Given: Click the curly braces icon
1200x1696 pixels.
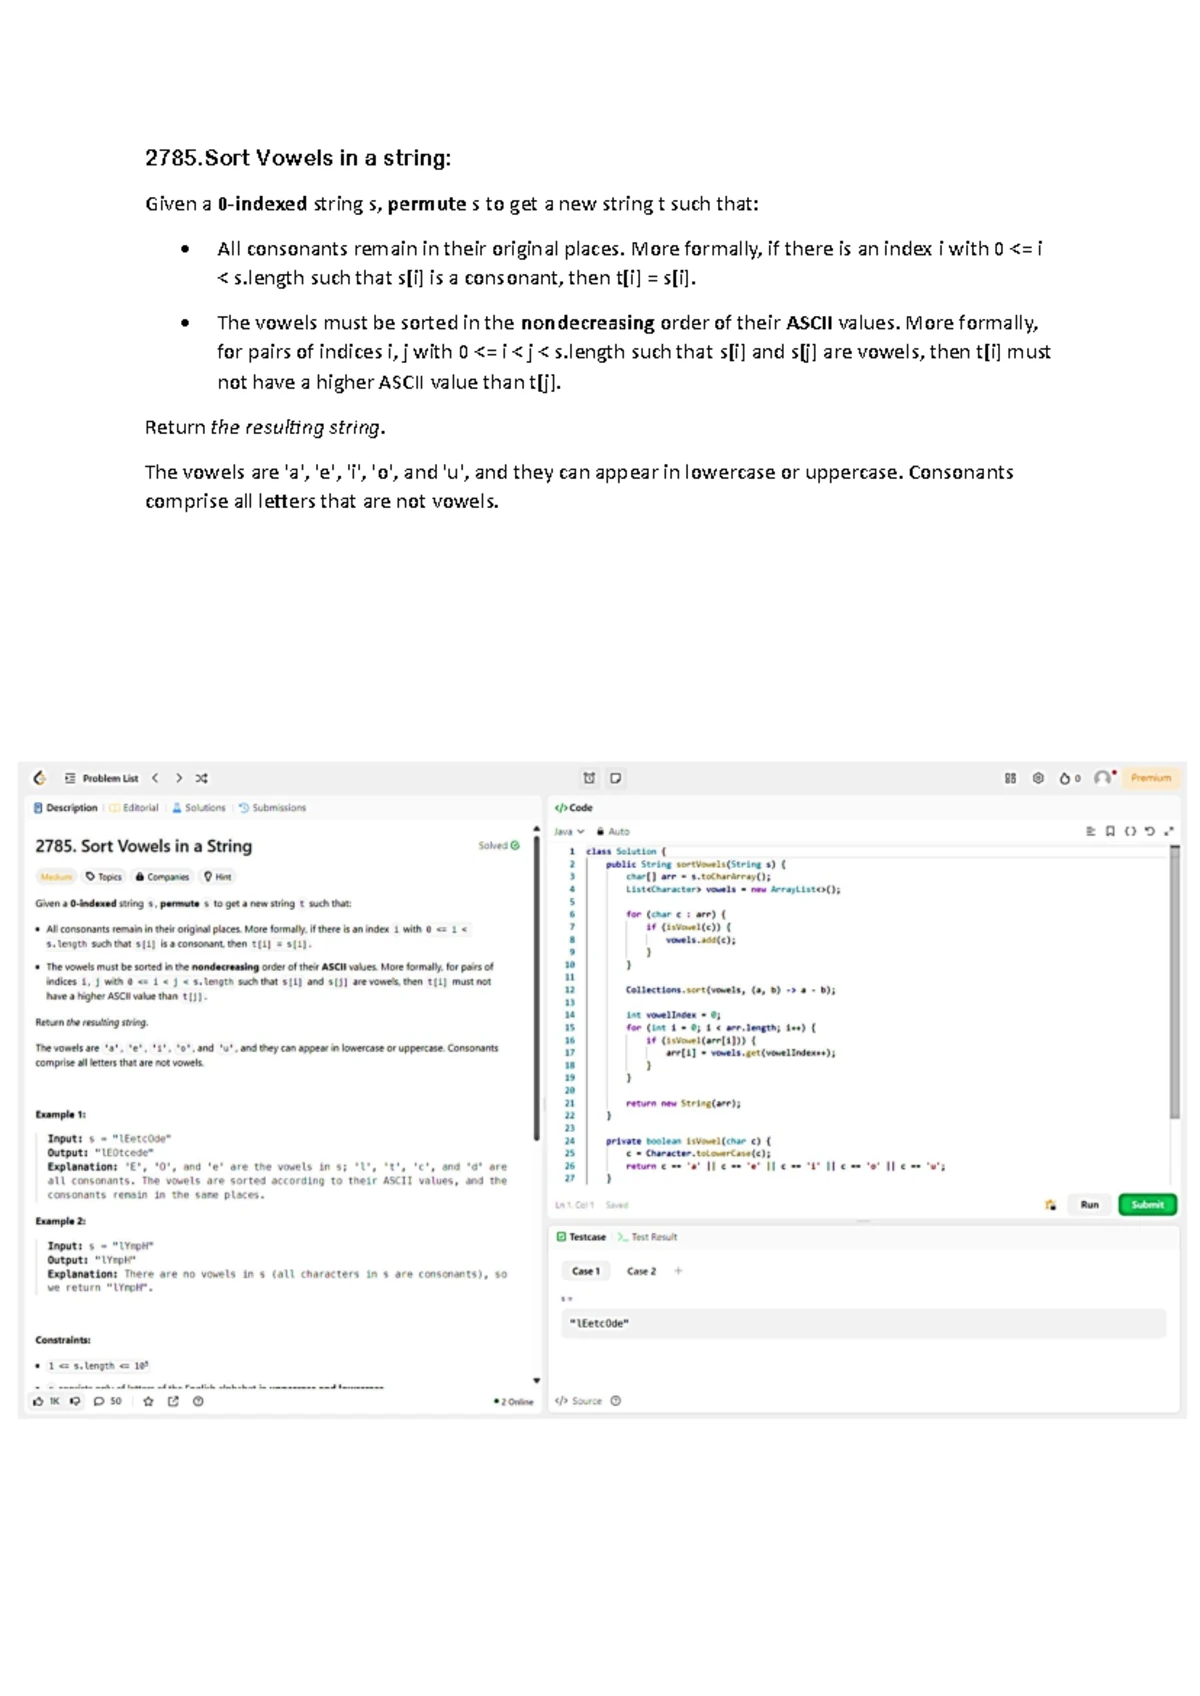Looking at the screenshot, I should point(1130,832).
